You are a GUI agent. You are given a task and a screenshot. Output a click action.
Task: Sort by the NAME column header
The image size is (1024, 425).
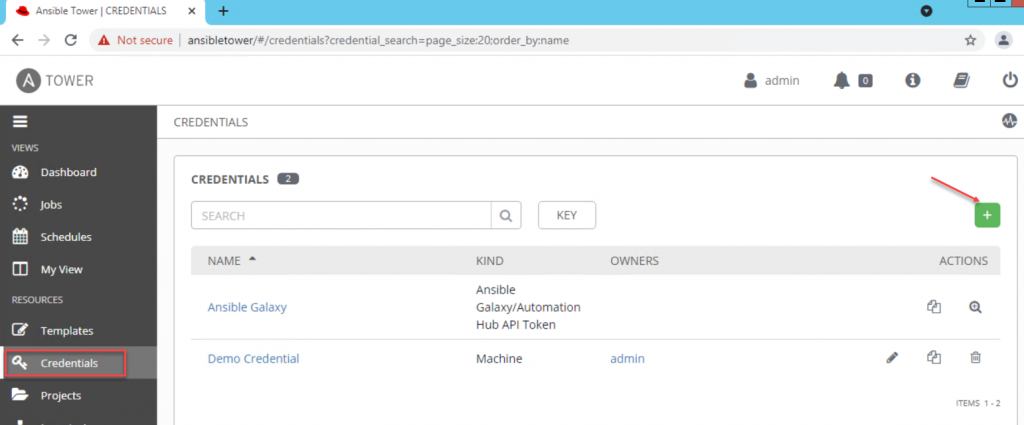[232, 260]
